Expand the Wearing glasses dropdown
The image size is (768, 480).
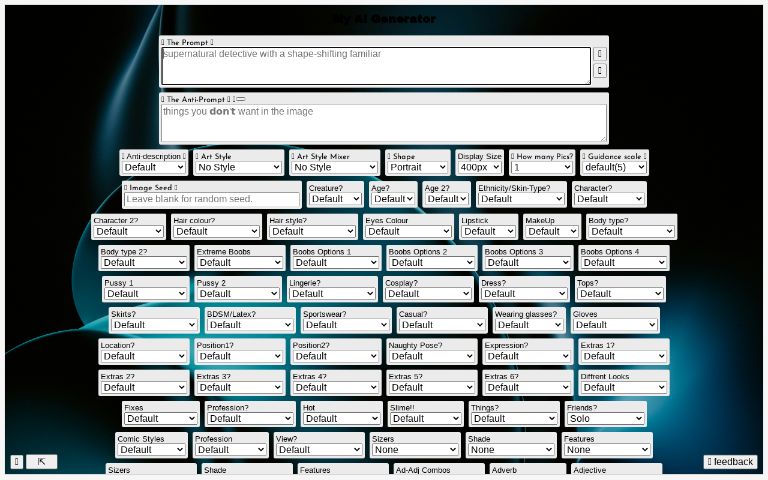click(529, 325)
